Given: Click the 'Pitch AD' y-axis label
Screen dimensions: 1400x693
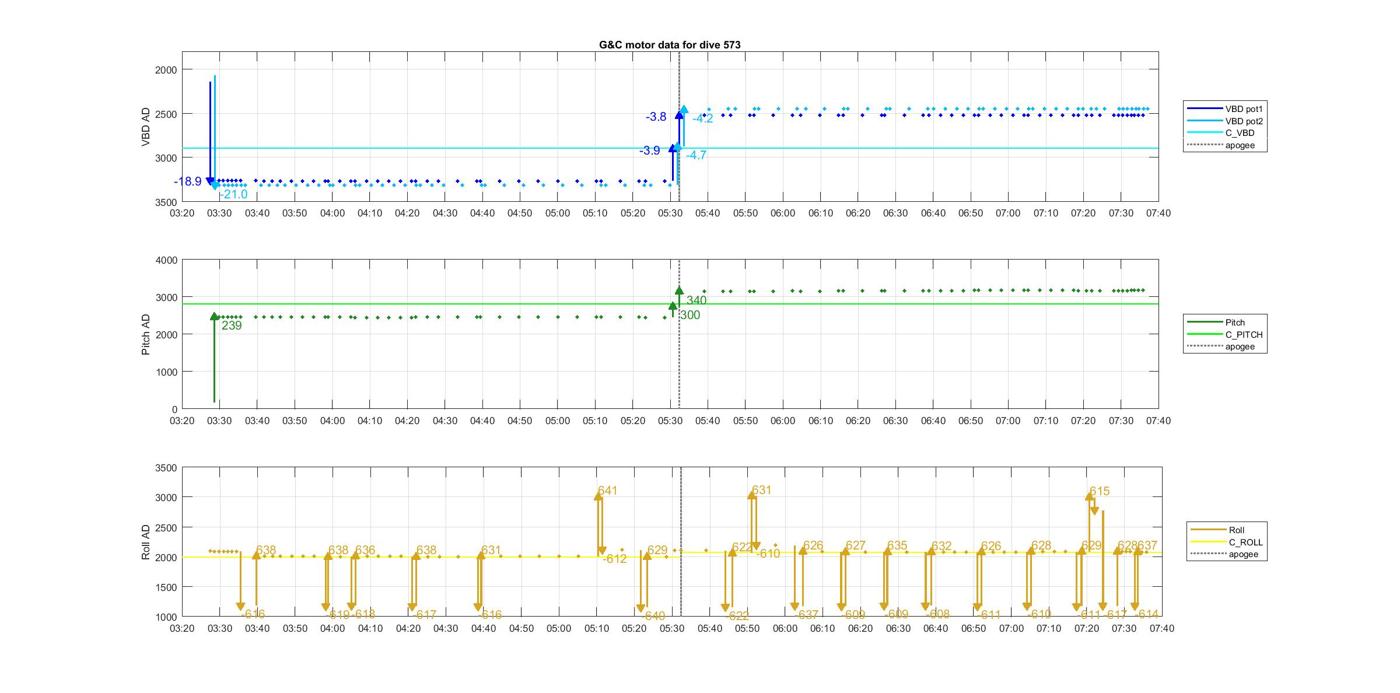Looking at the screenshot, I should pos(146,334).
